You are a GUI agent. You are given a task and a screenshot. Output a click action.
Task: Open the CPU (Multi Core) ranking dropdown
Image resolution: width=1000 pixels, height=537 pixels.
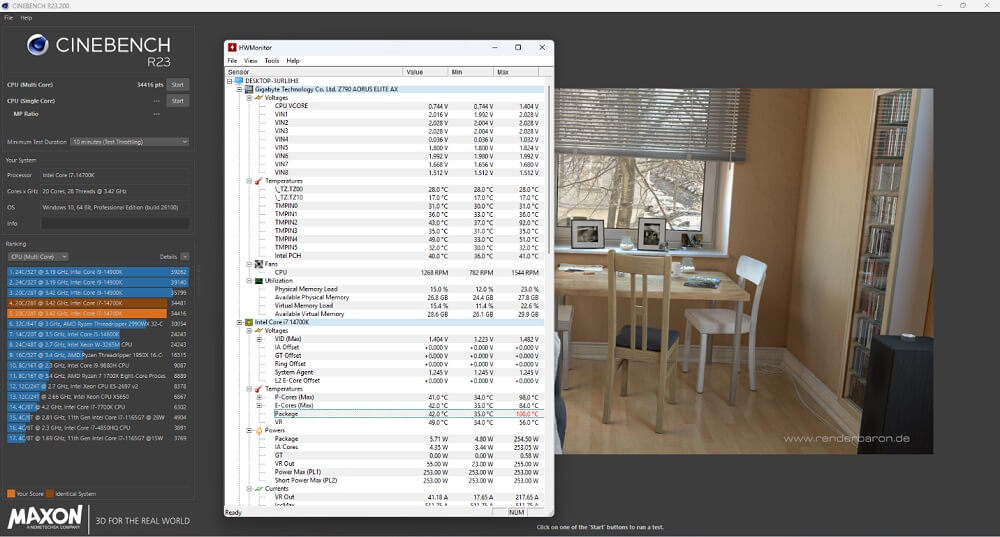[x=39, y=257]
